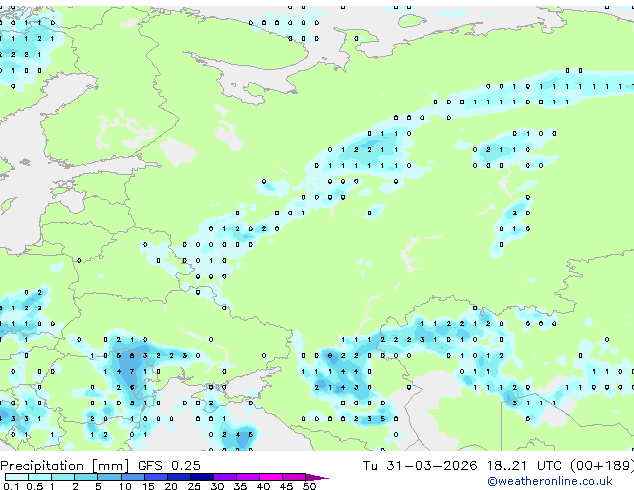Screen dimensions: 634x490
Task: Select the 1–2 mm legend color swatch
Action: point(63,477)
